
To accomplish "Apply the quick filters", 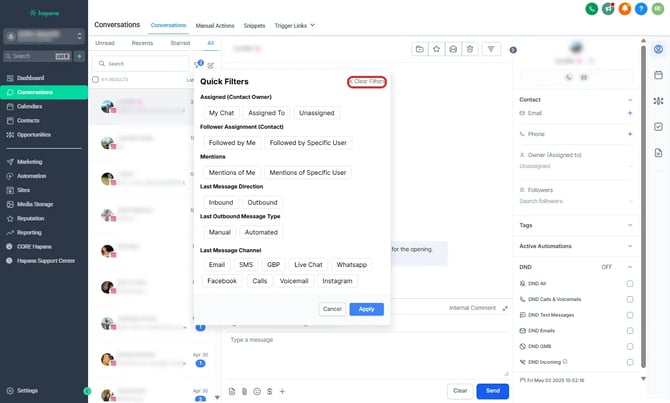I will [x=366, y=309].
